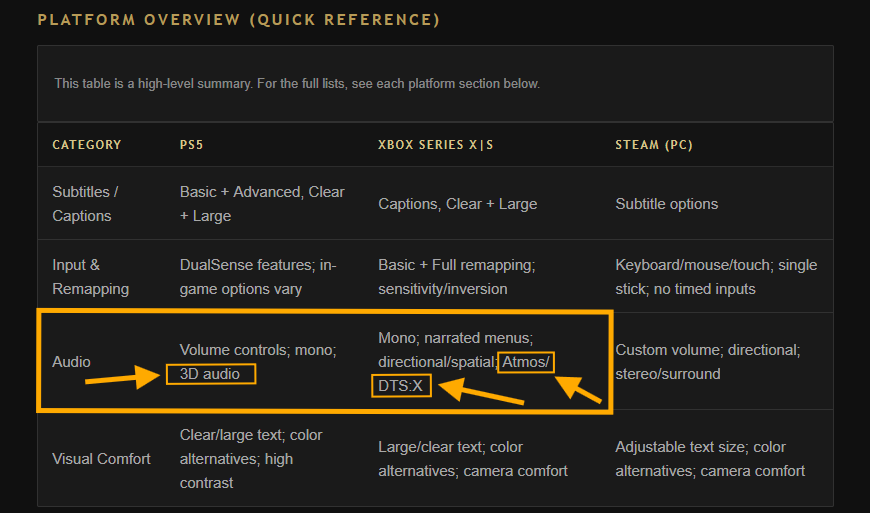Screen dimensions: 870x513
Task: Click the 'Captions, Clear + Large' cell
Action: [457, 204]
